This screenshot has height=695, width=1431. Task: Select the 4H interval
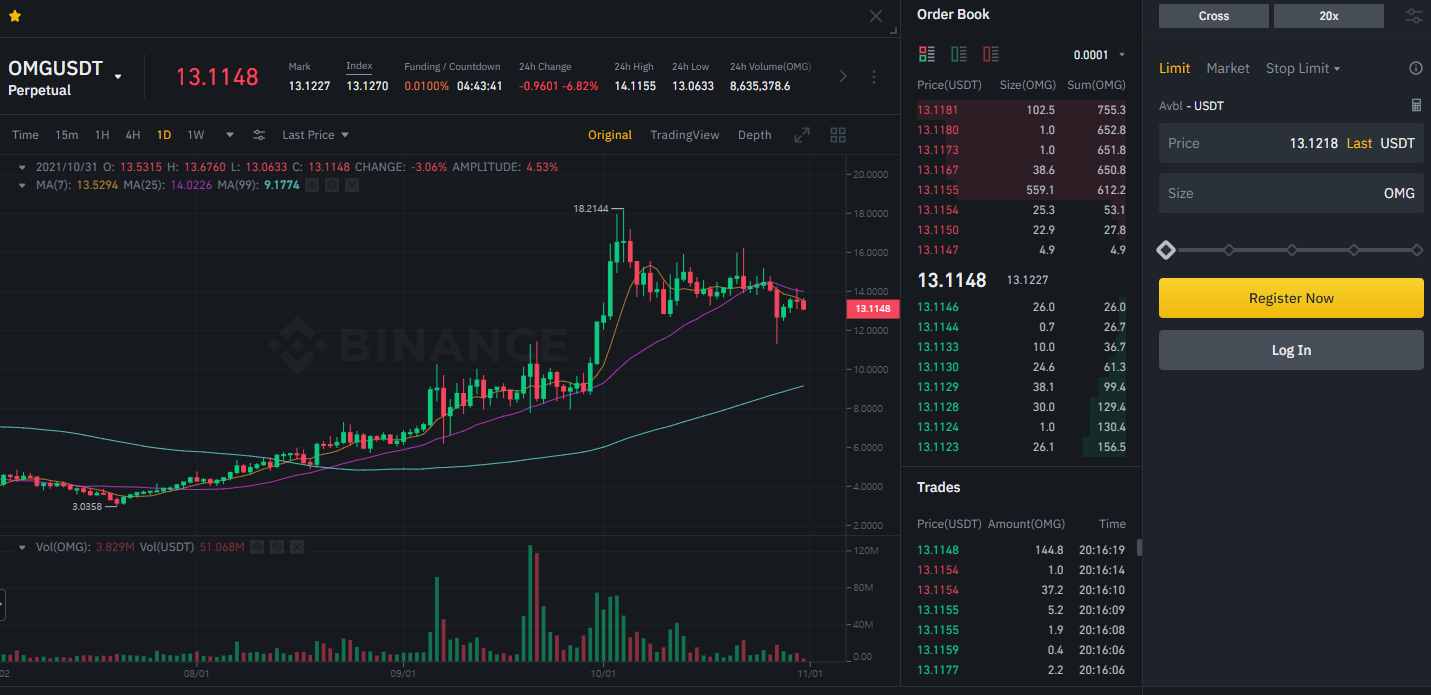[x=133, y=135]
